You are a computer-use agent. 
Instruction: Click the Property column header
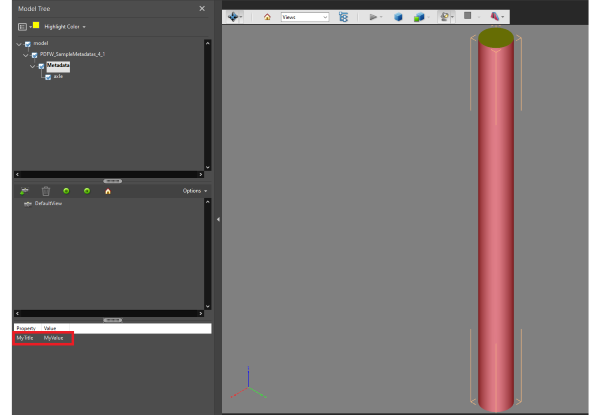[27, 328]
